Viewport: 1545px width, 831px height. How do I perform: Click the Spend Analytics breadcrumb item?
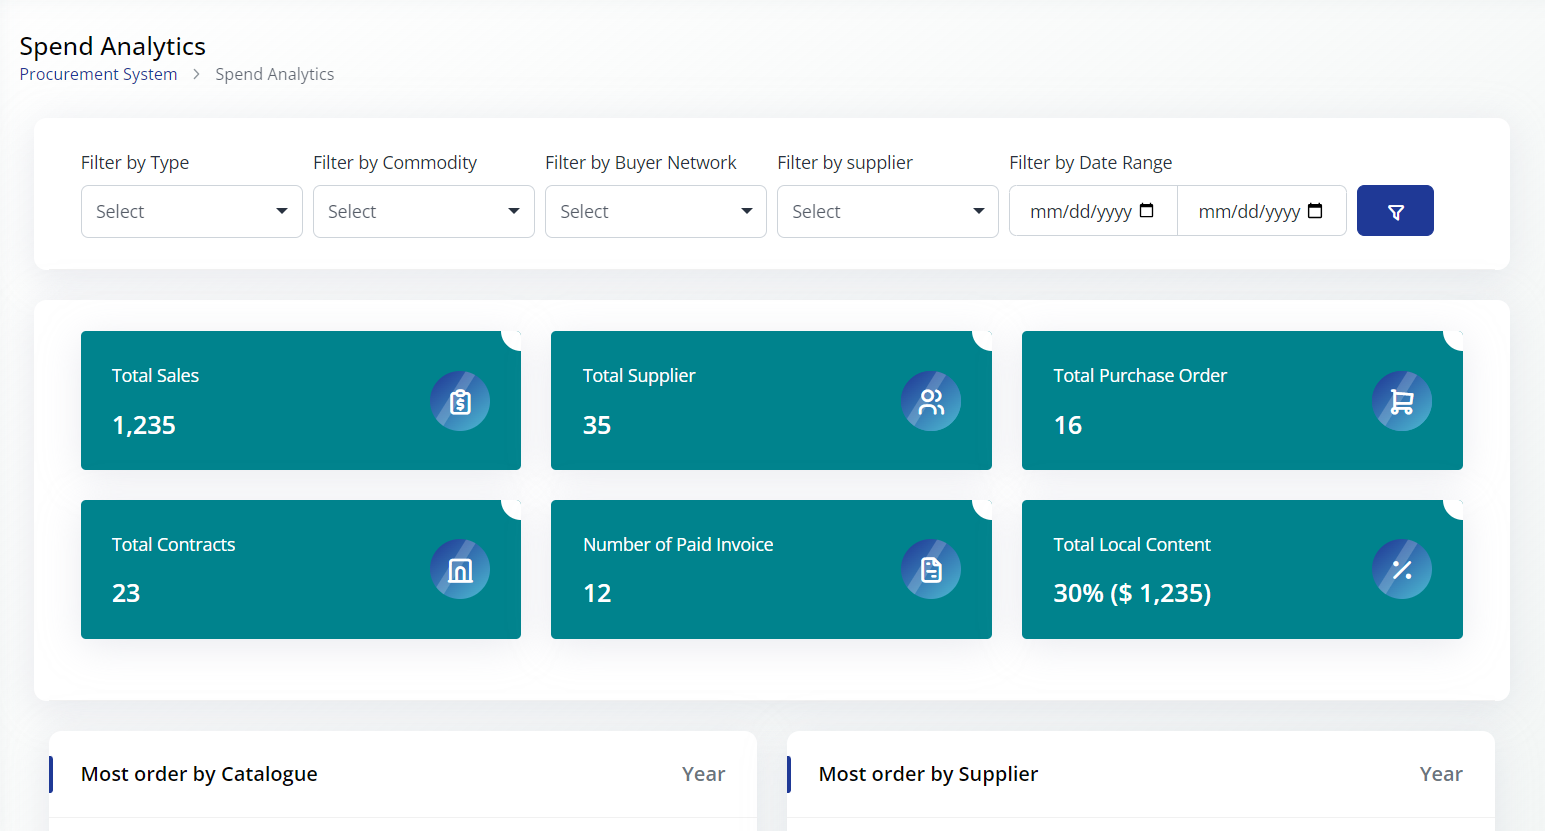pos(274,74)
